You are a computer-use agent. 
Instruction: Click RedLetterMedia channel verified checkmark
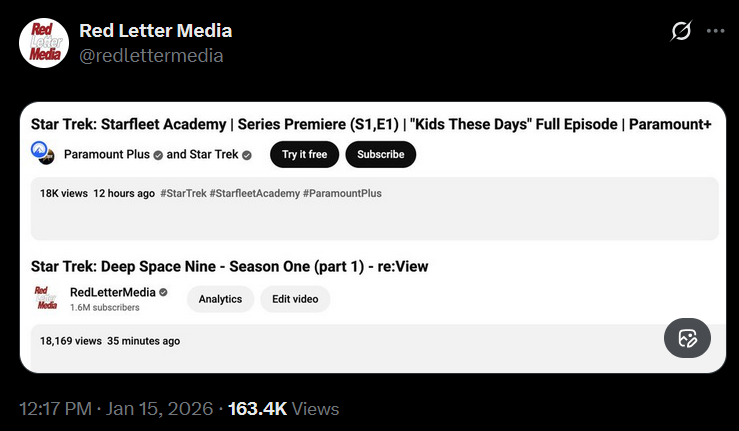pos(163,292)
